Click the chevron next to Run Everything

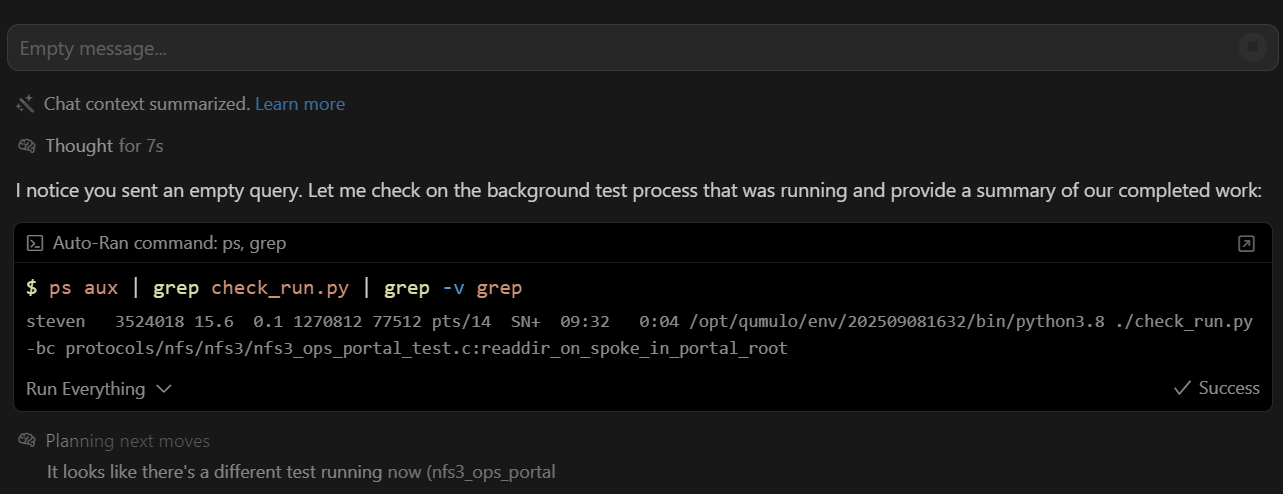(x=164, y=389)
